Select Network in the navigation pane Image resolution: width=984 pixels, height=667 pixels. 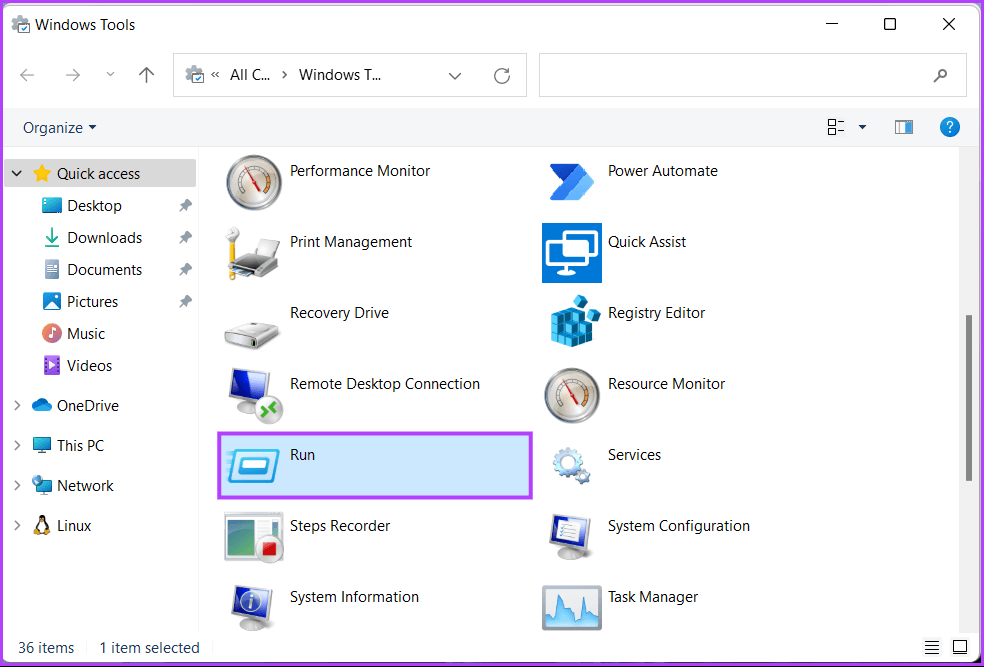[85, 486]
